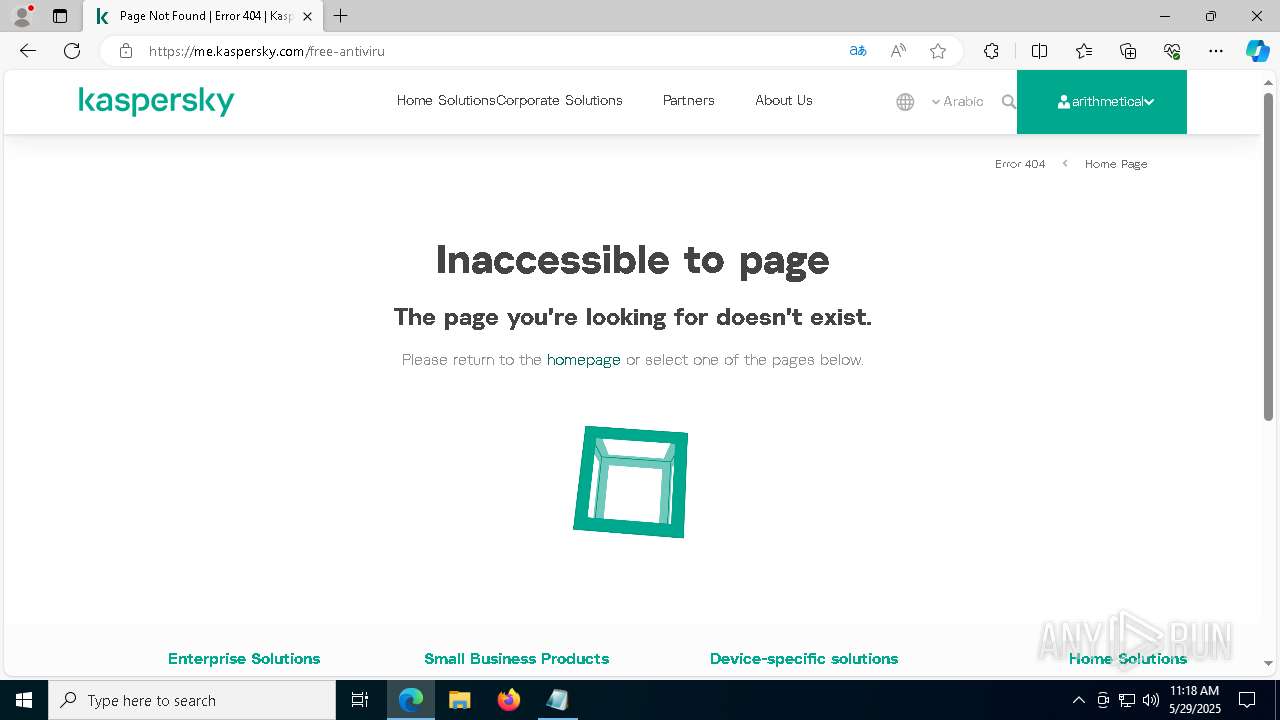This screenshot has height=720, width=1280.
Task: Add page to favorites star icon
Action: (938, 51)
